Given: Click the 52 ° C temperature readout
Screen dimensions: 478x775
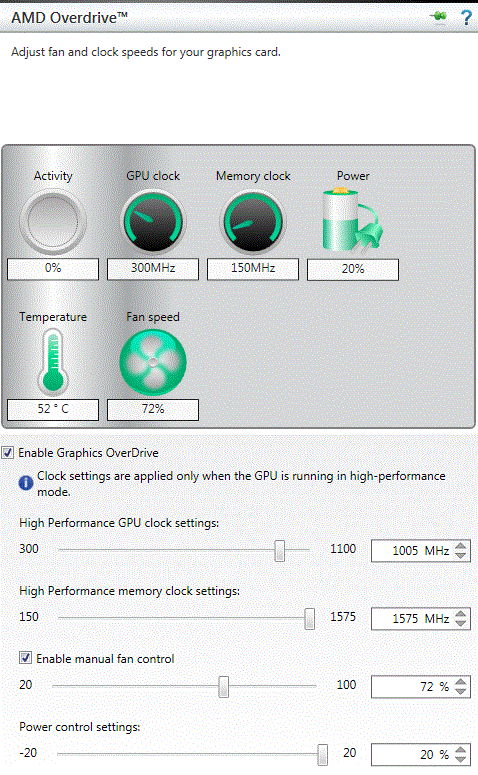Looking at the screenshot, I should pos(53,409).
